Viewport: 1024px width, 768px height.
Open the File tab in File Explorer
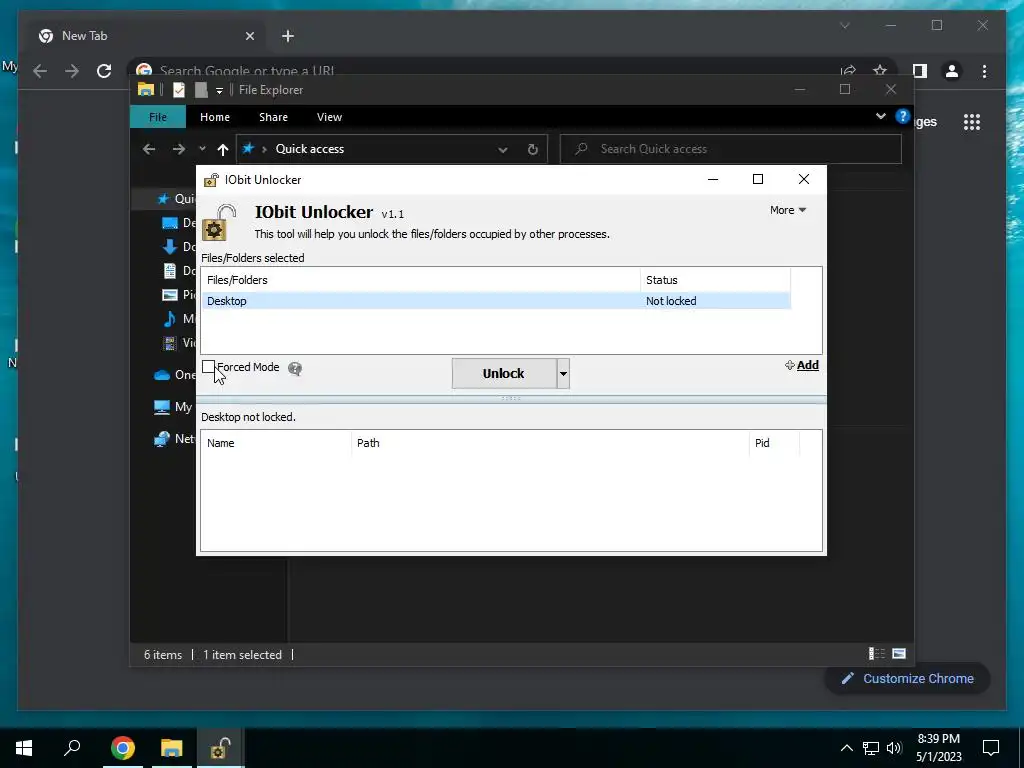158,117
